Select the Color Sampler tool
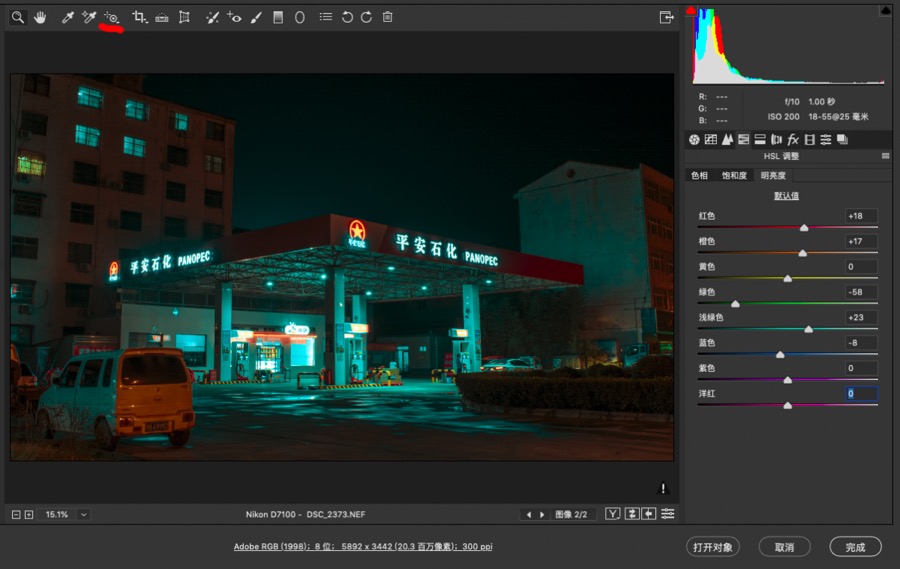Viewport: 900px width, 569px height. pyautogui.click(x=88, y=17)
